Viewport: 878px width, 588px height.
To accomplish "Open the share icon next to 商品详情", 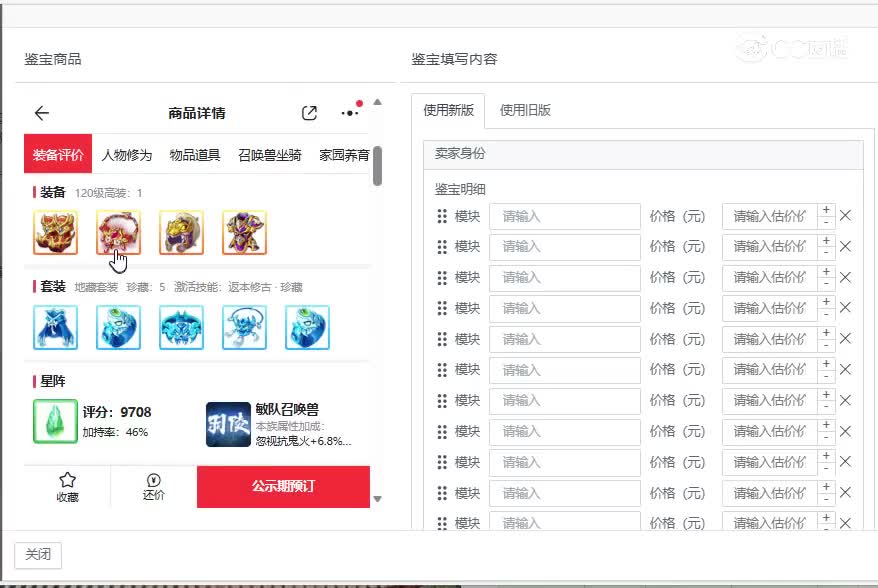I will click(x=309, y=113).
